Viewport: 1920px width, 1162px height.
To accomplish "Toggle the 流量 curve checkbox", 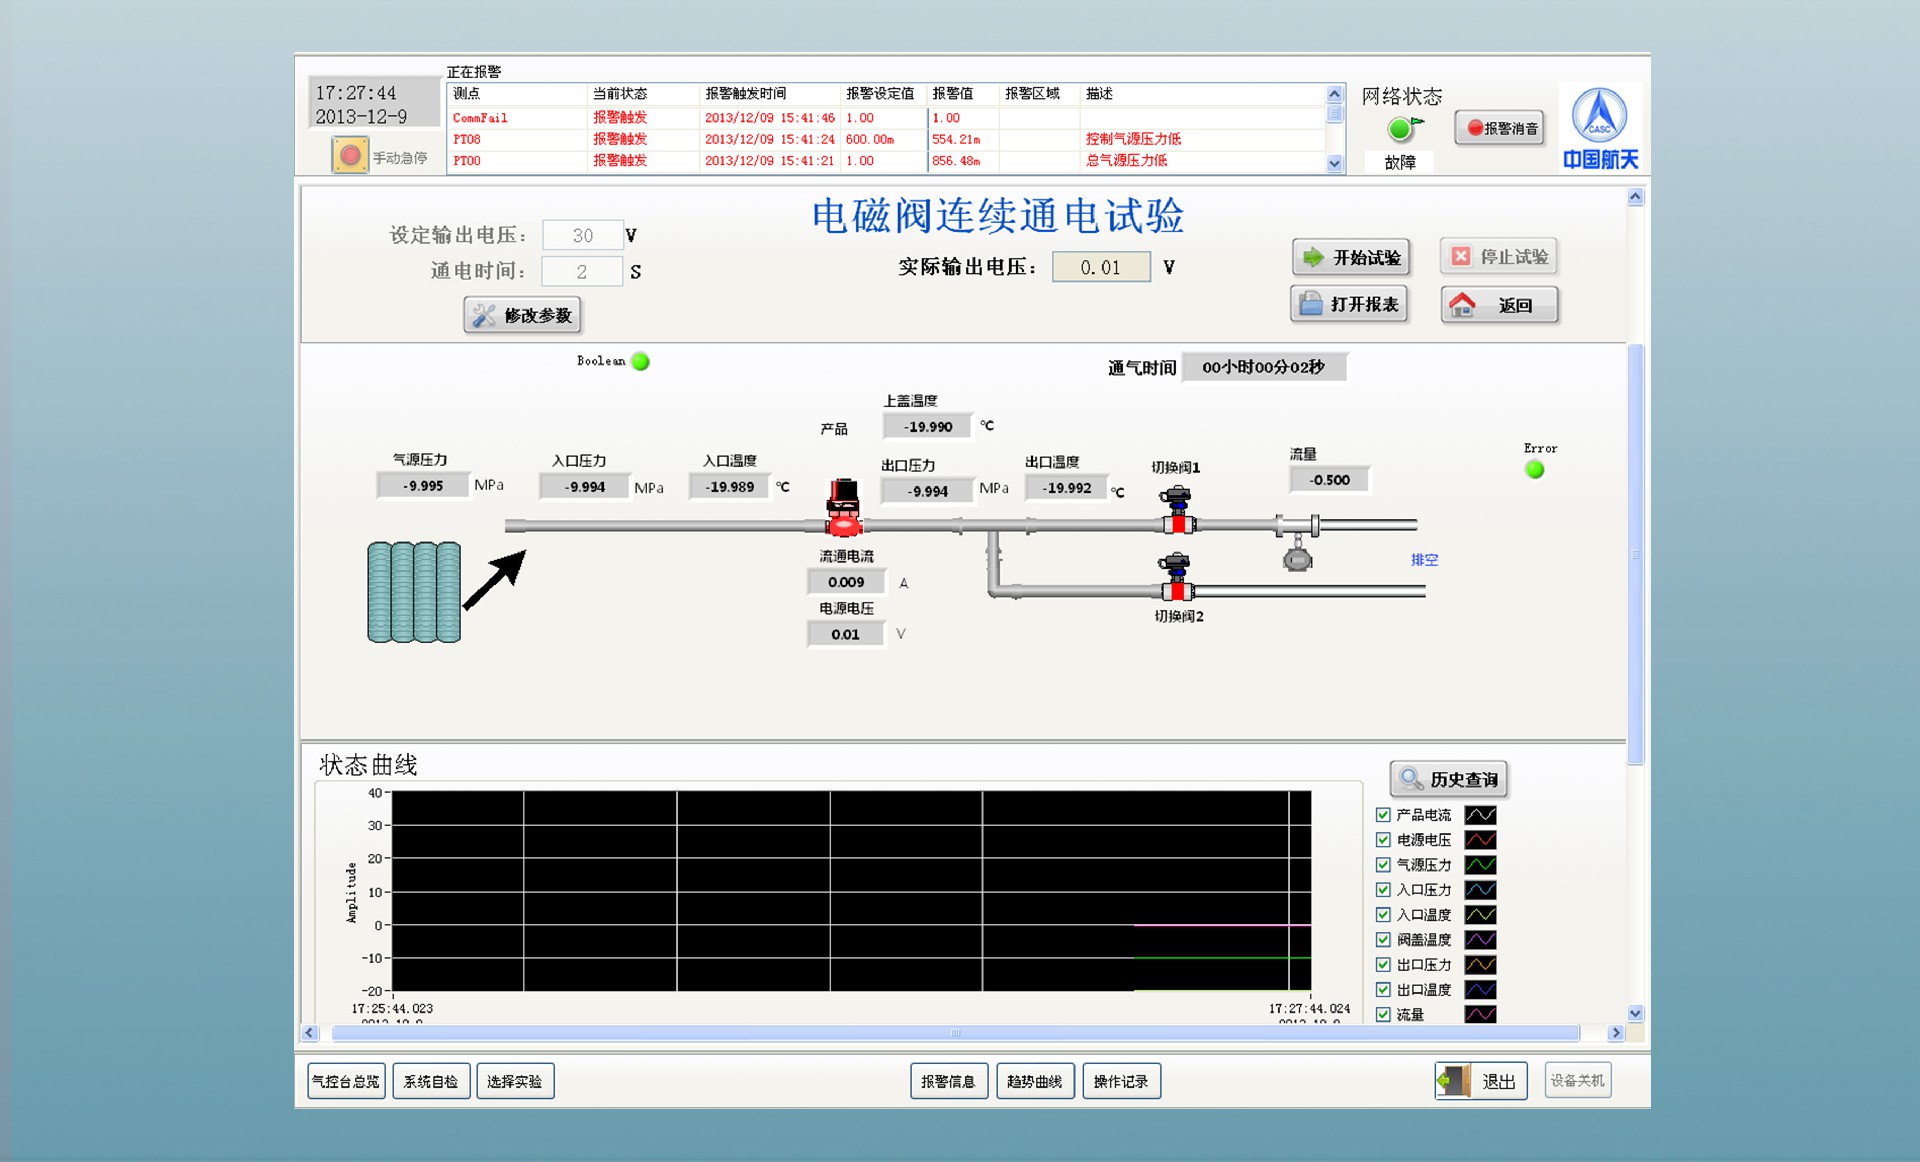I will click(x=1383, y=1014).
